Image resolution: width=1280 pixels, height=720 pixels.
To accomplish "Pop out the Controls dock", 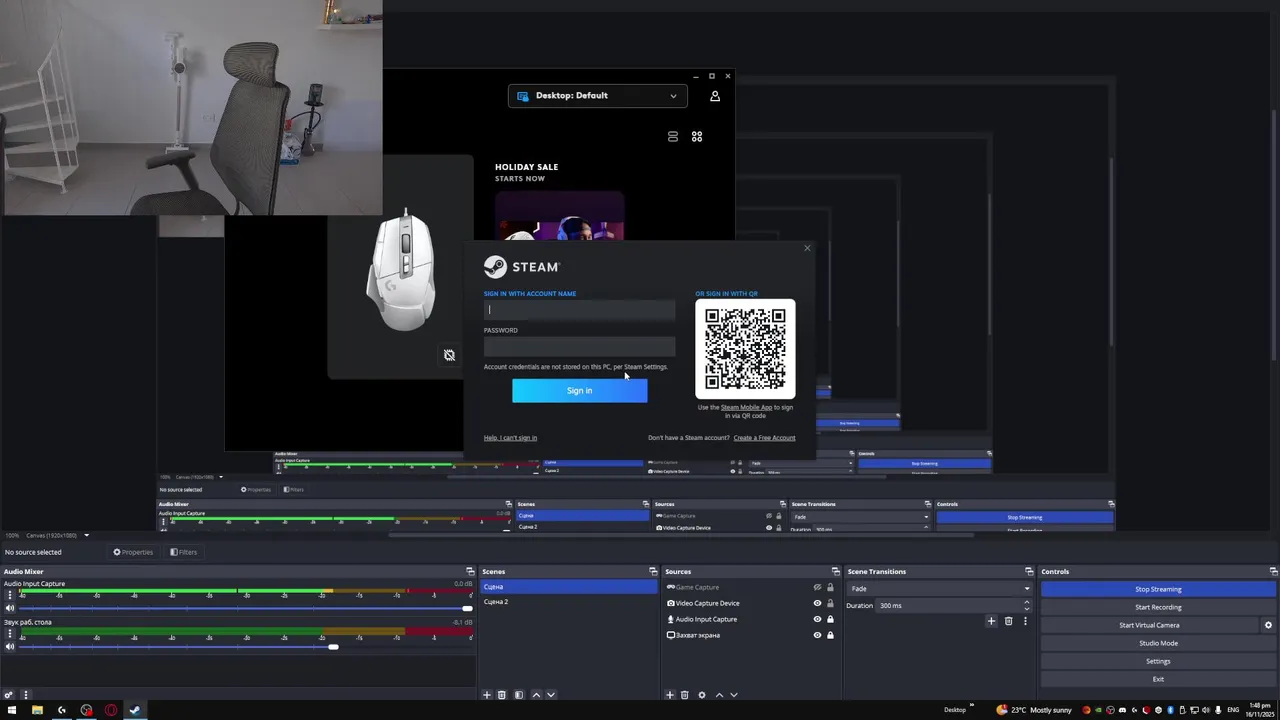I will pyautogui.click(x=1273, y=572).
